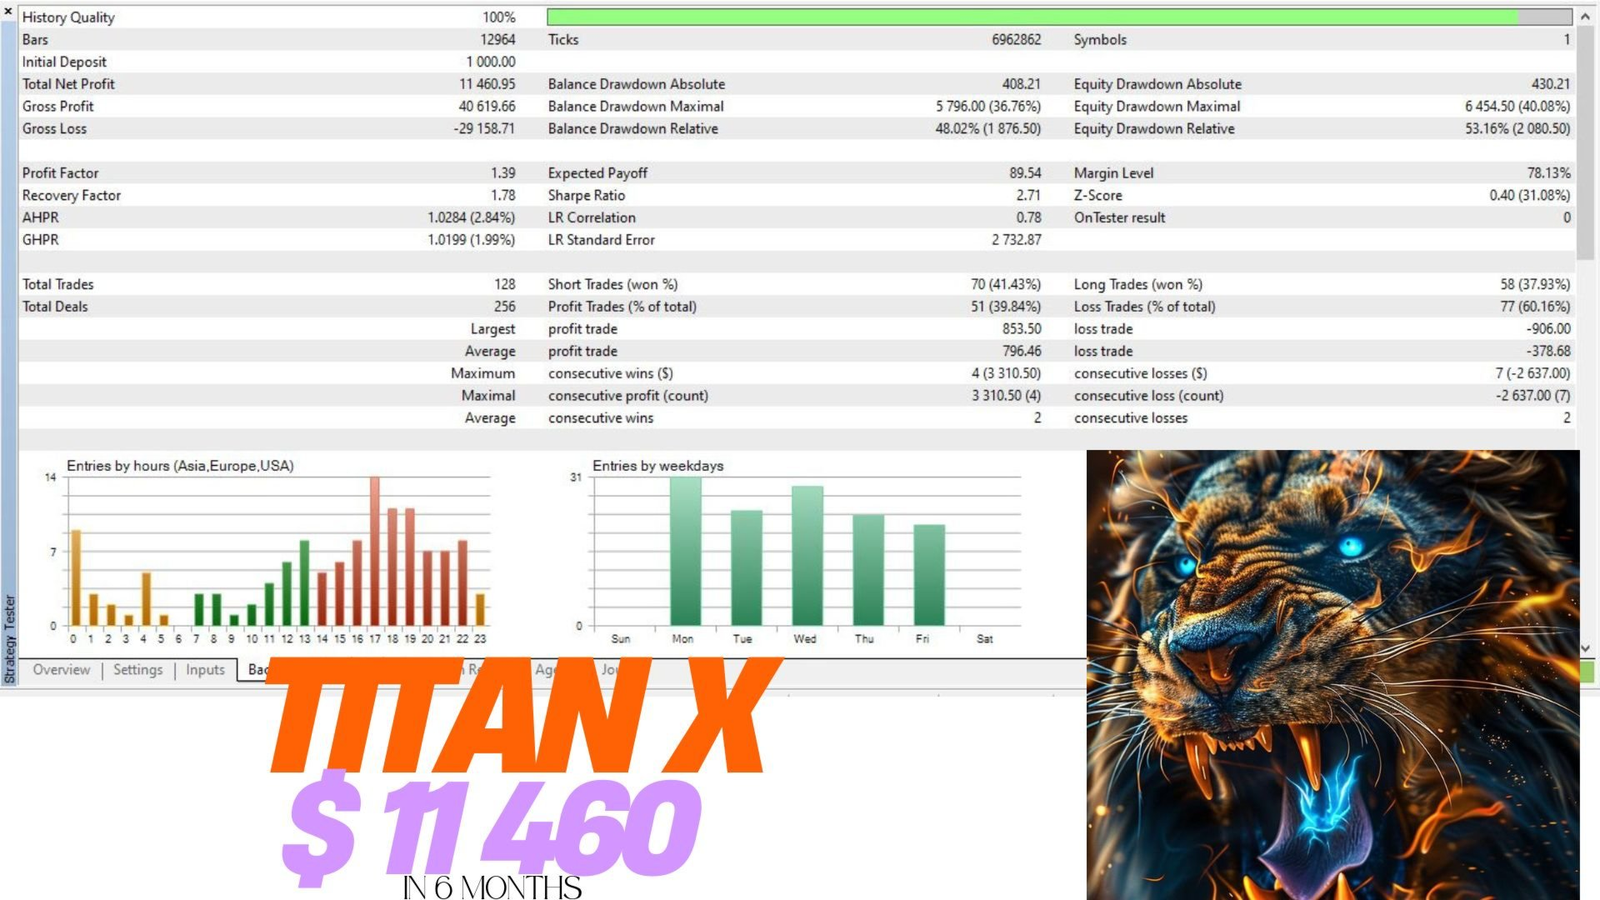
Task: Click the Fri bar in weekdays chart
Action: 929,575
